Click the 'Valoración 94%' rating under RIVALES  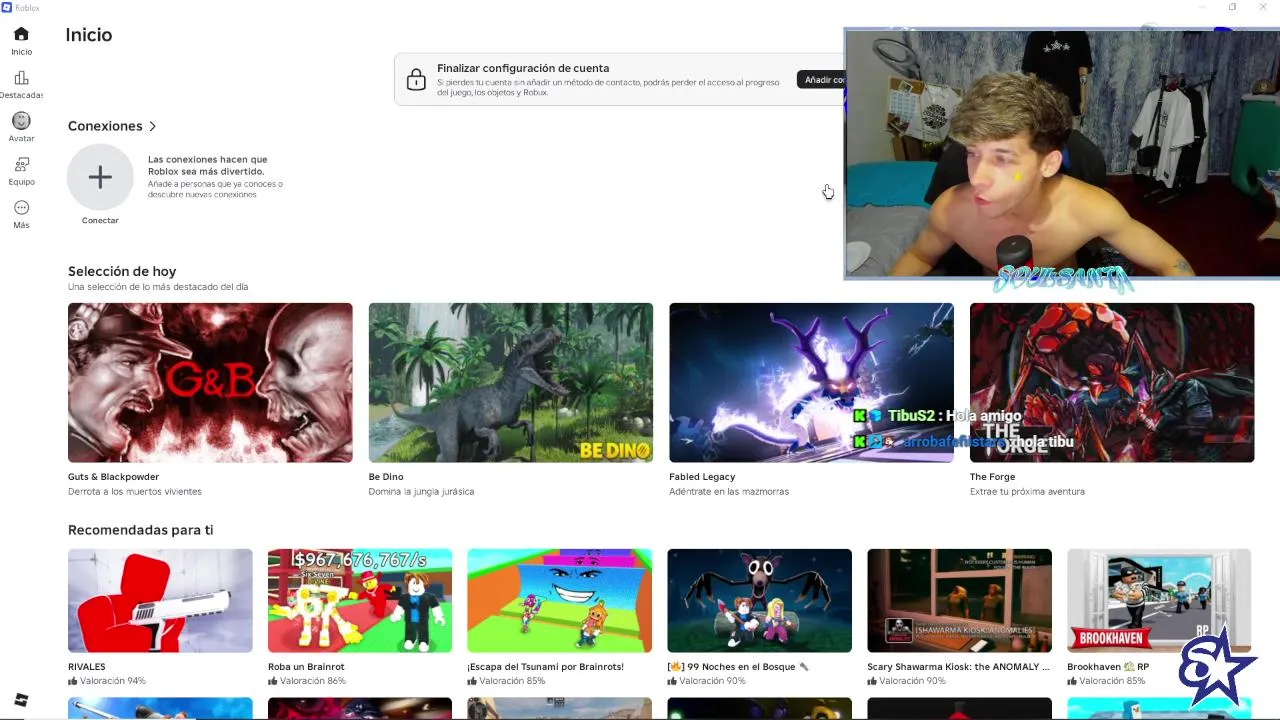[x=107, y=681]
